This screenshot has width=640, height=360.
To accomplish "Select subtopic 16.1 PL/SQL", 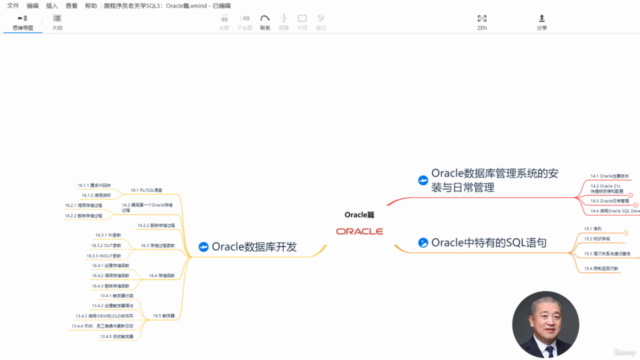I will point(146,190).
